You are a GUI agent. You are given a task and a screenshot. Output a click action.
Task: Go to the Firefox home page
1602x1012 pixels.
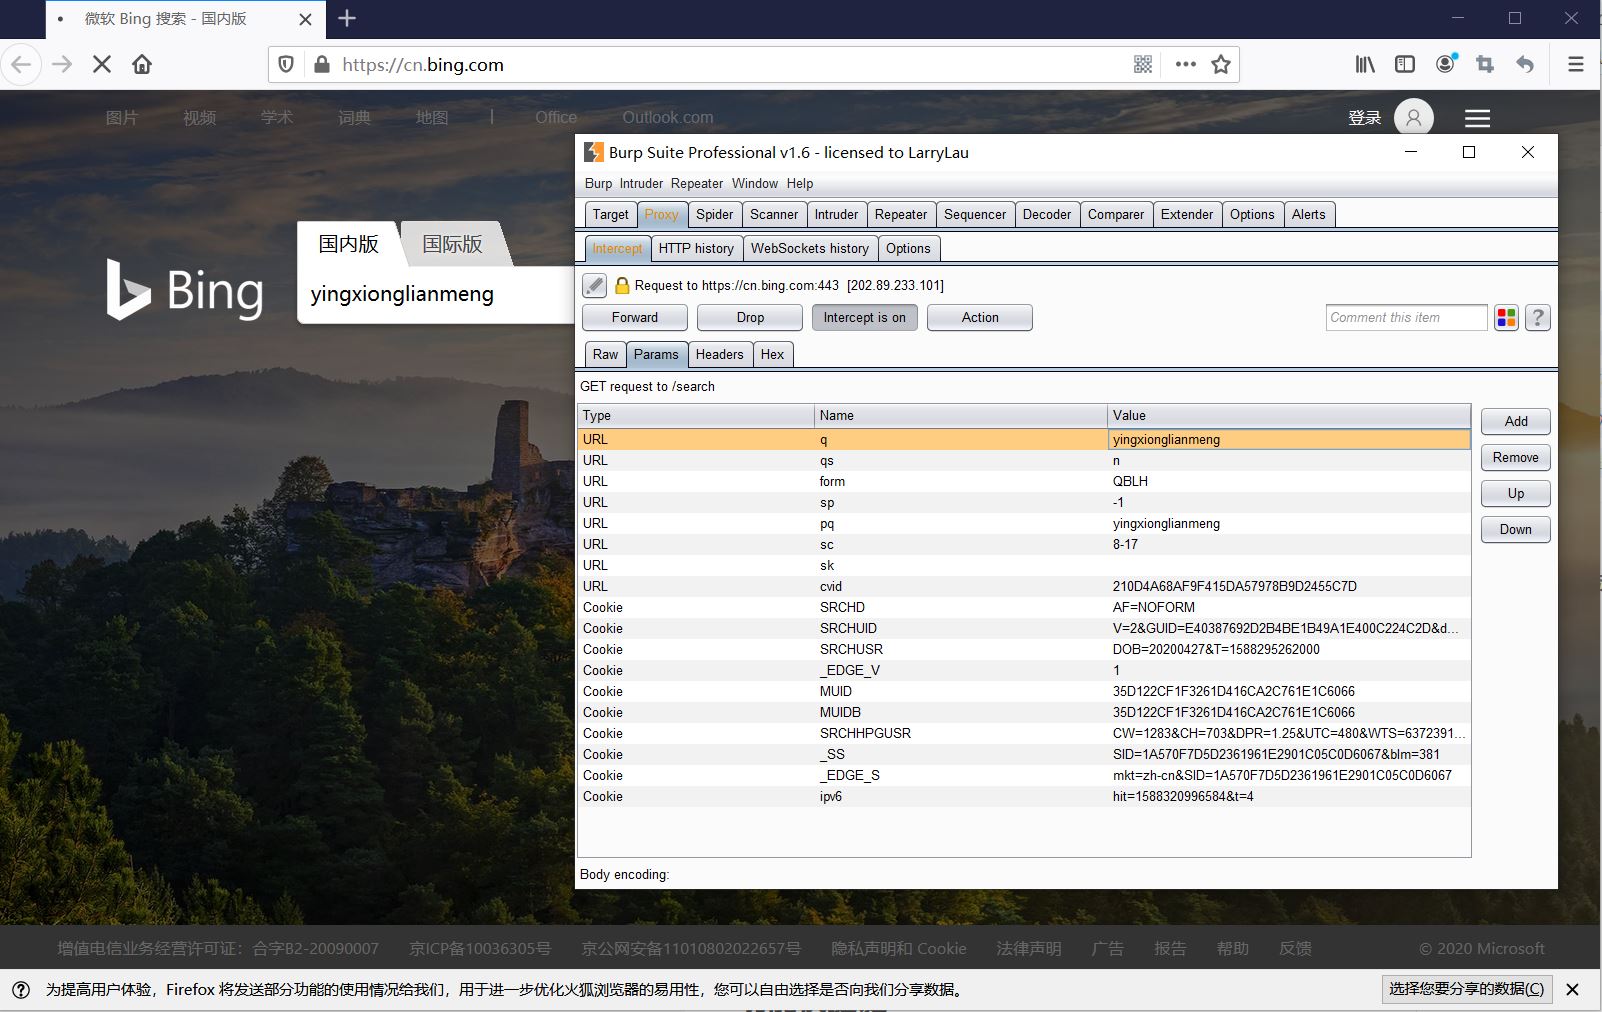(142, 64)
